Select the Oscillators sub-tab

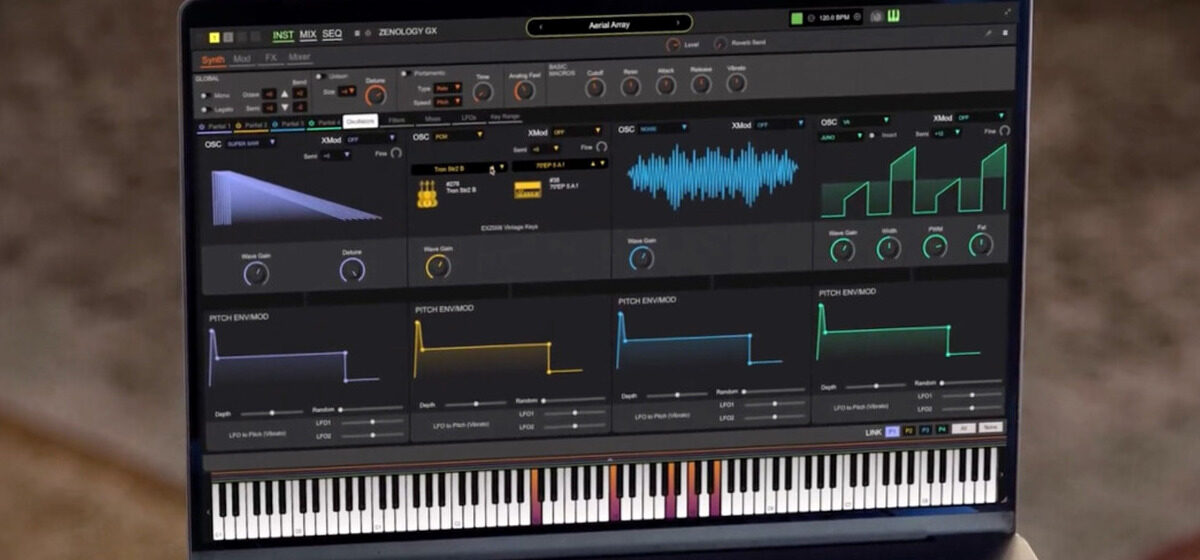pos(360,121)
